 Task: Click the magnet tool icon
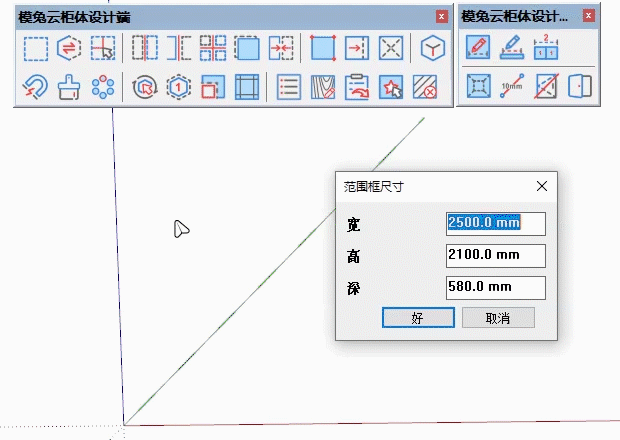coord(36,87)
